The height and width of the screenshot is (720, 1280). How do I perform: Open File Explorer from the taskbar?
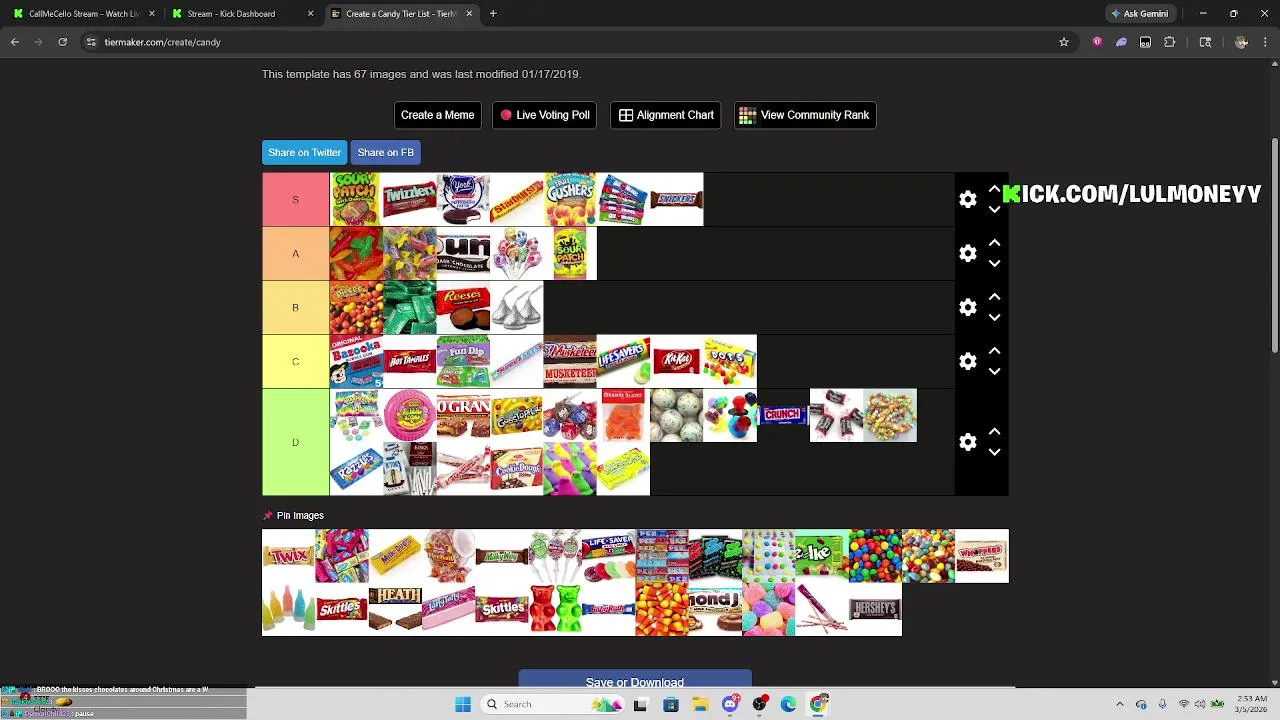(x=700, y=704)
